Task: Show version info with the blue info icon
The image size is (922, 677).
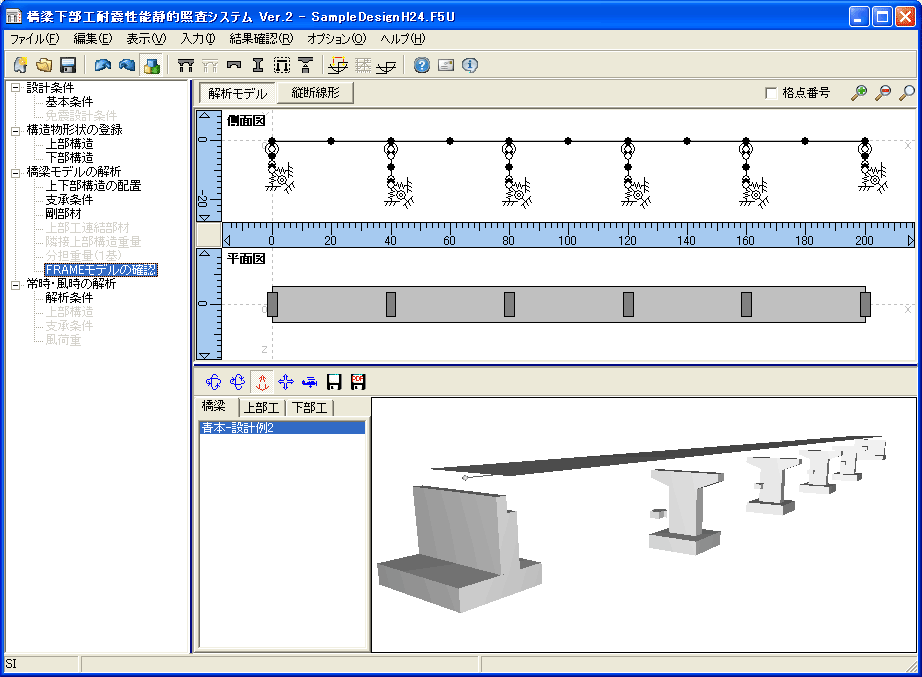Action: click(x=470, y=65)
